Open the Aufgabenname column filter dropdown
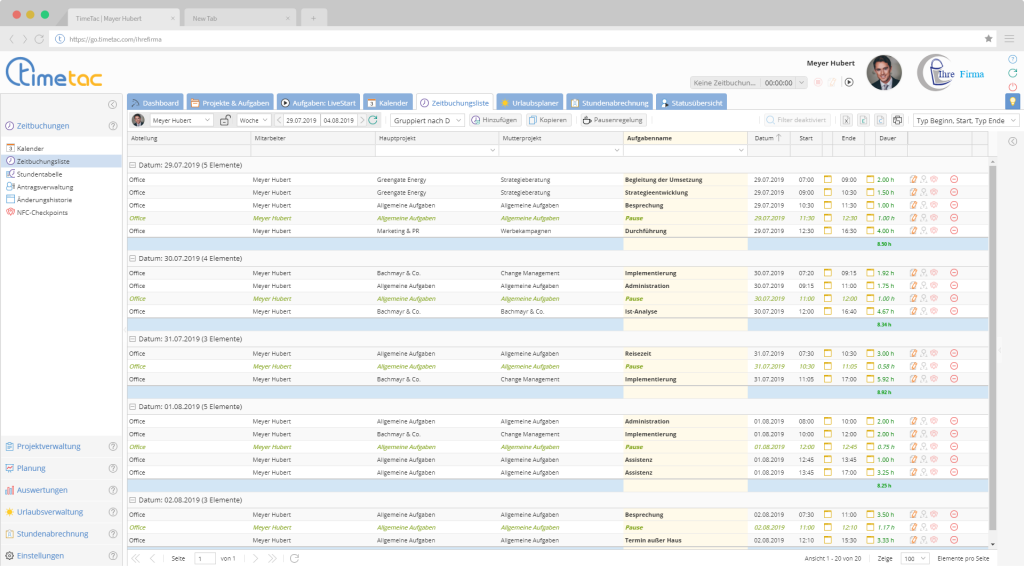This screenshot has width=1024, height=576. point(741,151)
